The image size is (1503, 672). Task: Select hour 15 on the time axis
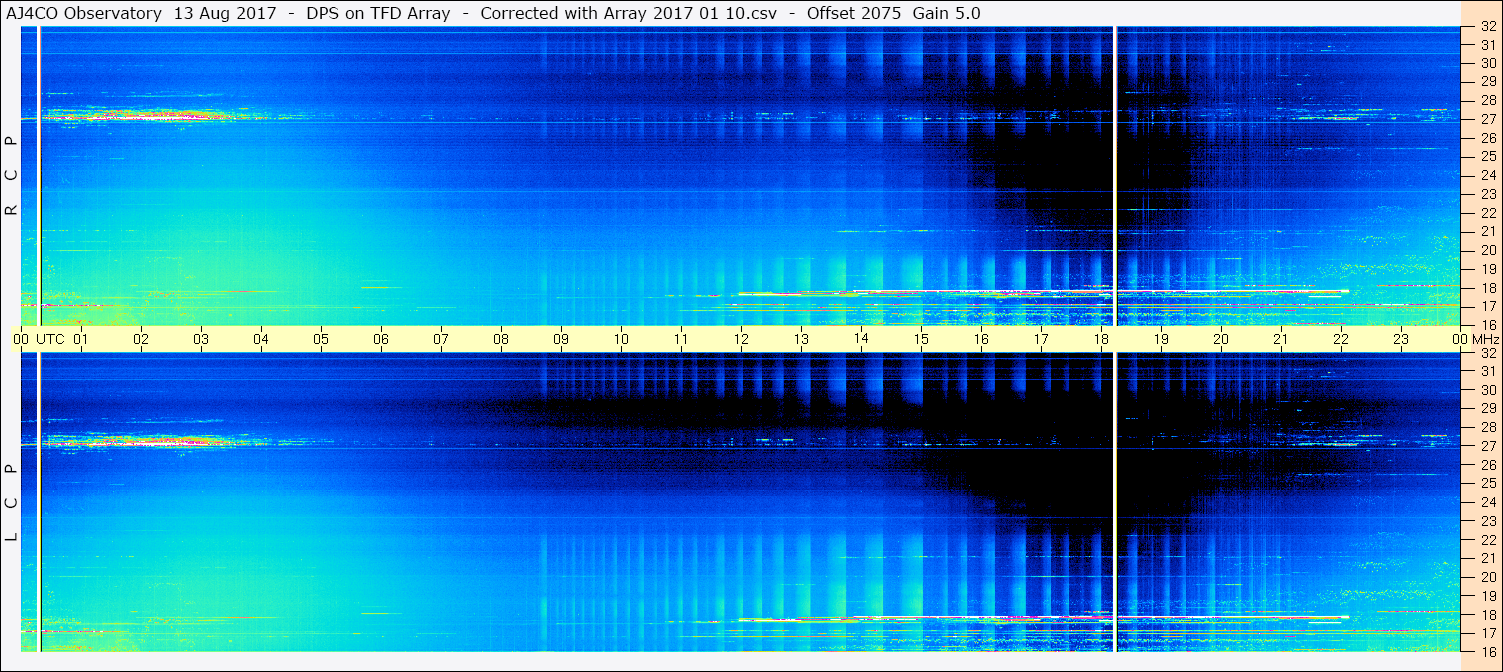click(921, 339)
